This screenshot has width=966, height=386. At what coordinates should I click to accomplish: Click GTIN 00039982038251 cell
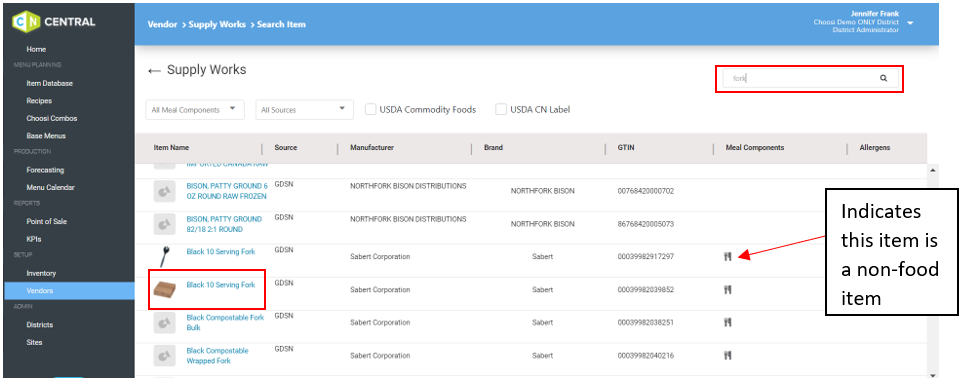click(x=646, y=322)
